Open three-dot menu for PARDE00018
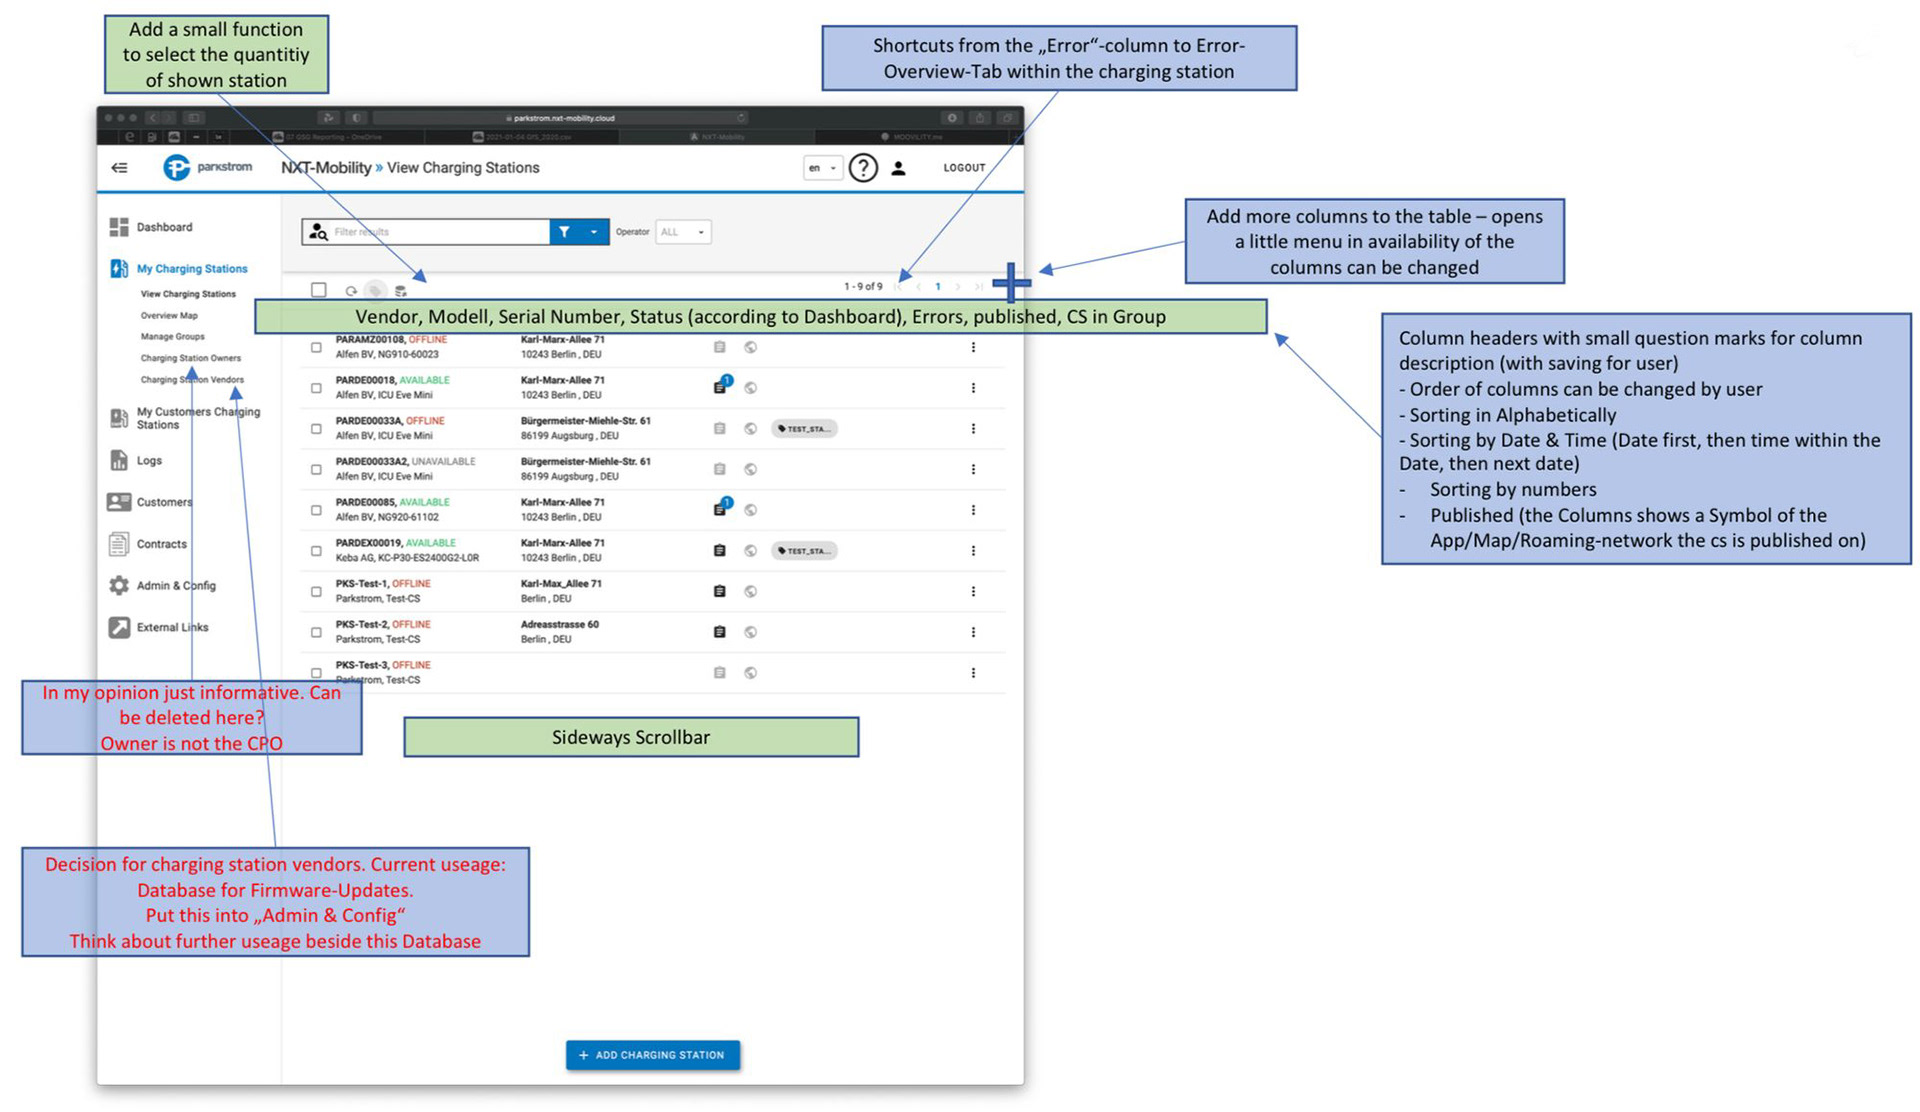Viewport: 1920px width, 1112px height. [x=973, y=388]
